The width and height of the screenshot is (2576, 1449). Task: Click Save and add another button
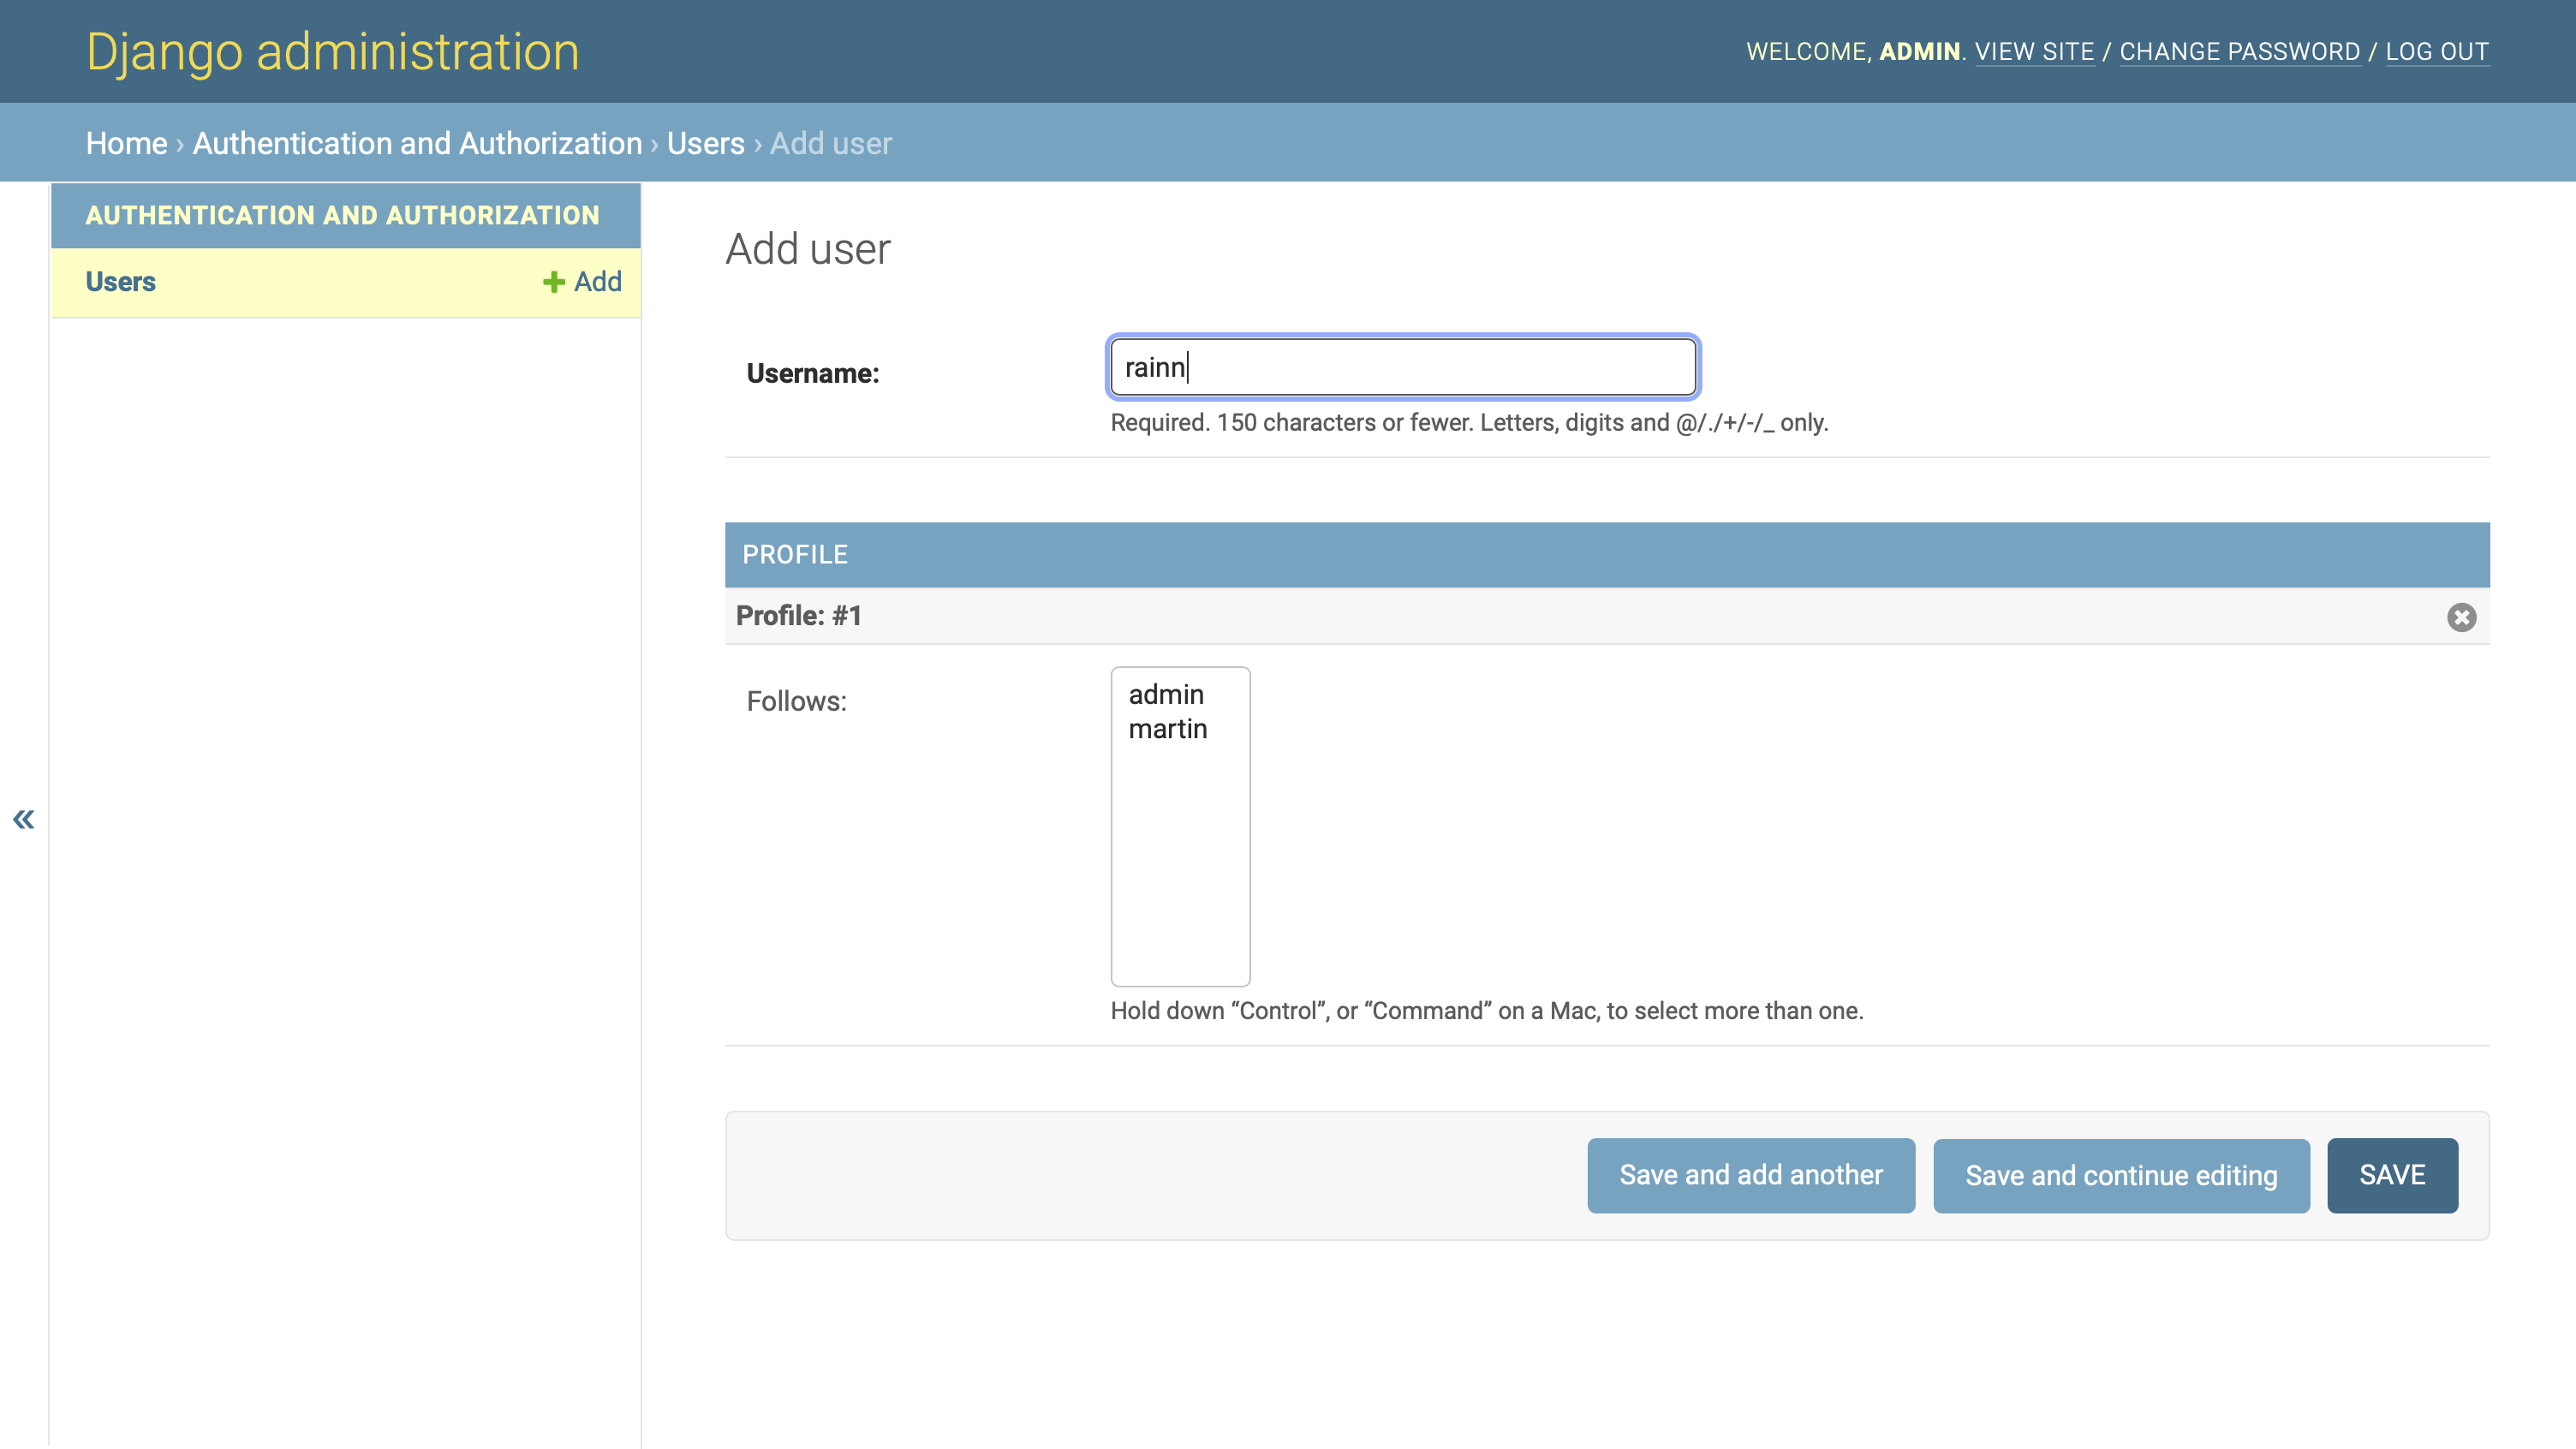1750,1175
